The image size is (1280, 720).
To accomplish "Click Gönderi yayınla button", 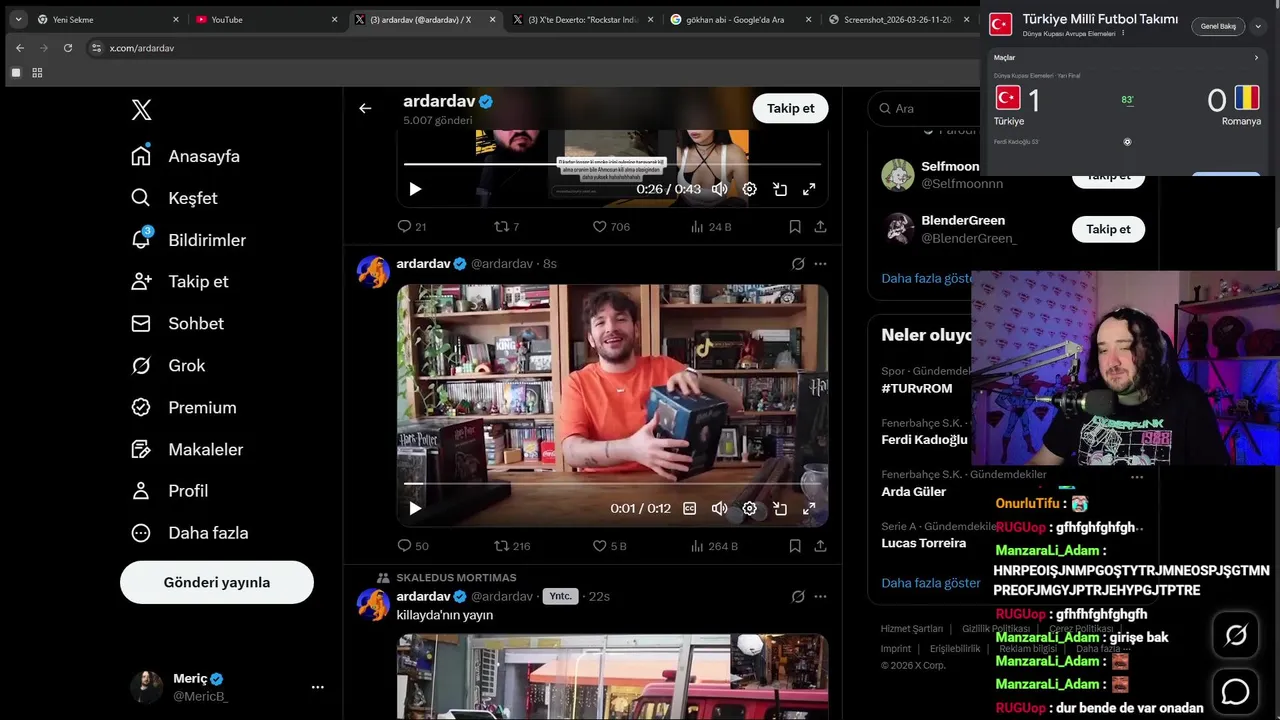I will tap(217, 582).
